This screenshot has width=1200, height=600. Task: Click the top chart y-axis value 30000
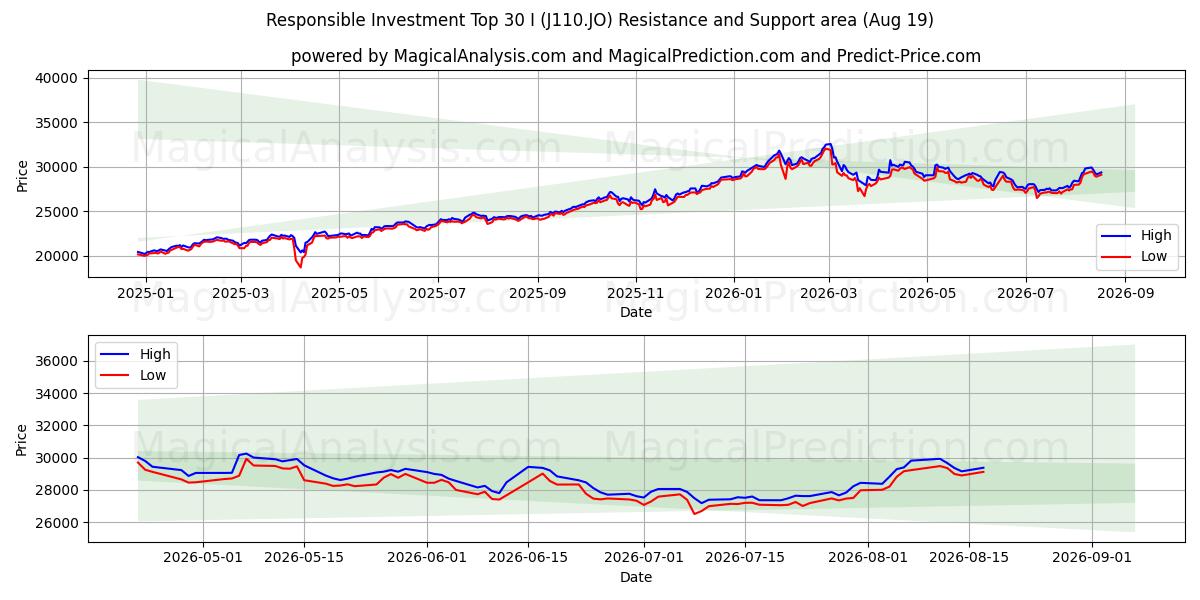[x=58, y=167]
